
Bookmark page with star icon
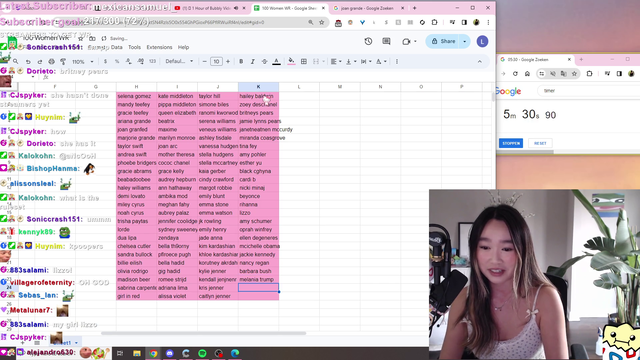(x=322, y=22)
